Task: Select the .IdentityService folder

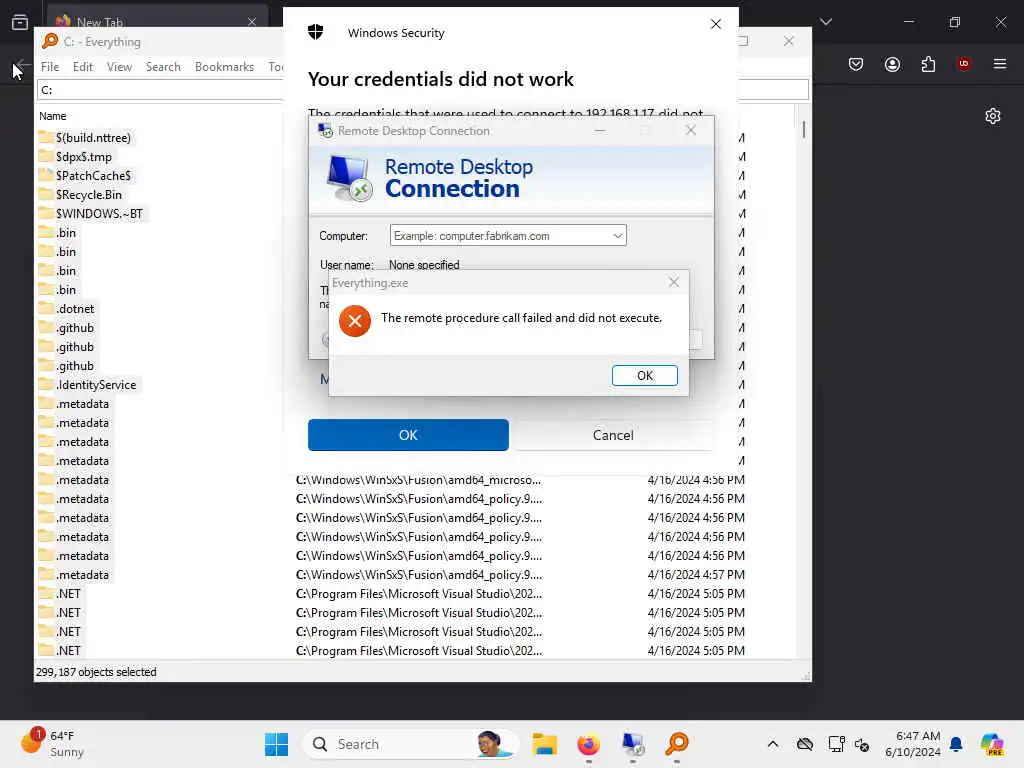Action: coord(96,385)
